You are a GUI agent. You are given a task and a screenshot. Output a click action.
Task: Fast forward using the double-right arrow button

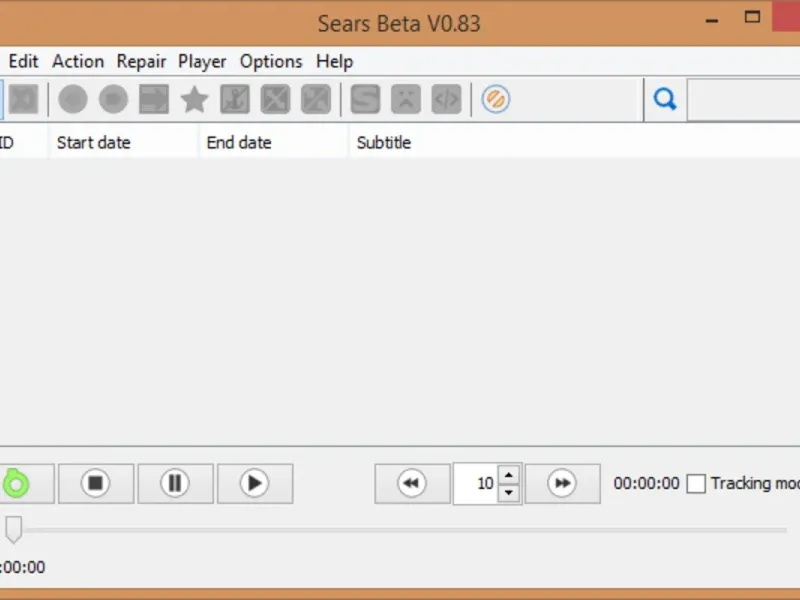[562, 483]
